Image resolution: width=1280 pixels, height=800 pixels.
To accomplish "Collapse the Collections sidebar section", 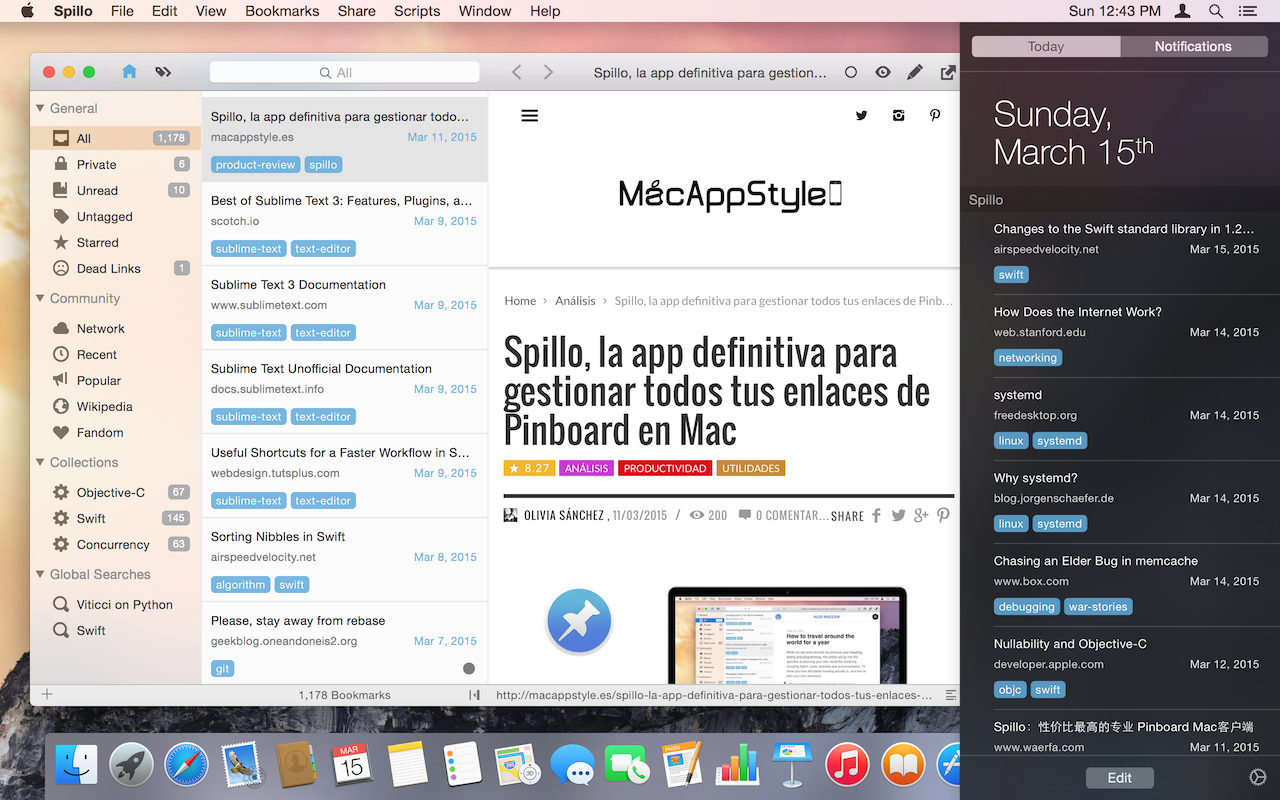I will (40, 462).
